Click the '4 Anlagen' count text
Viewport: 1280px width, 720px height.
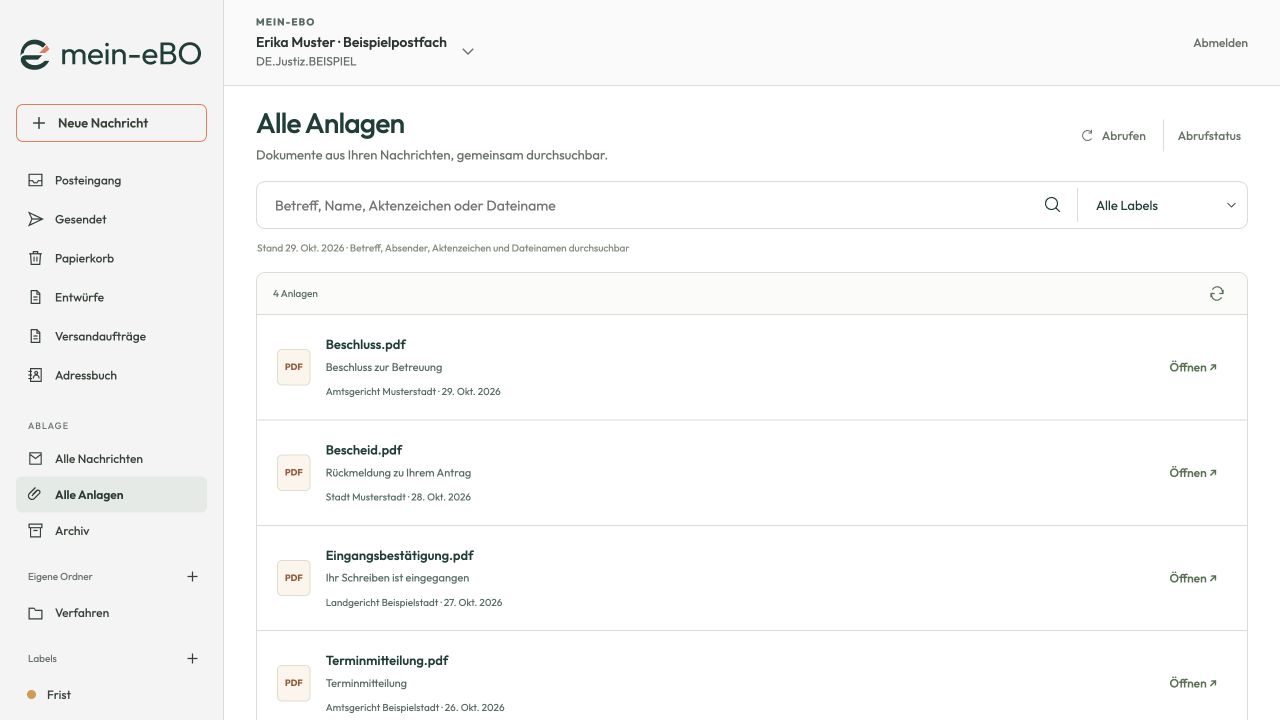295,294
